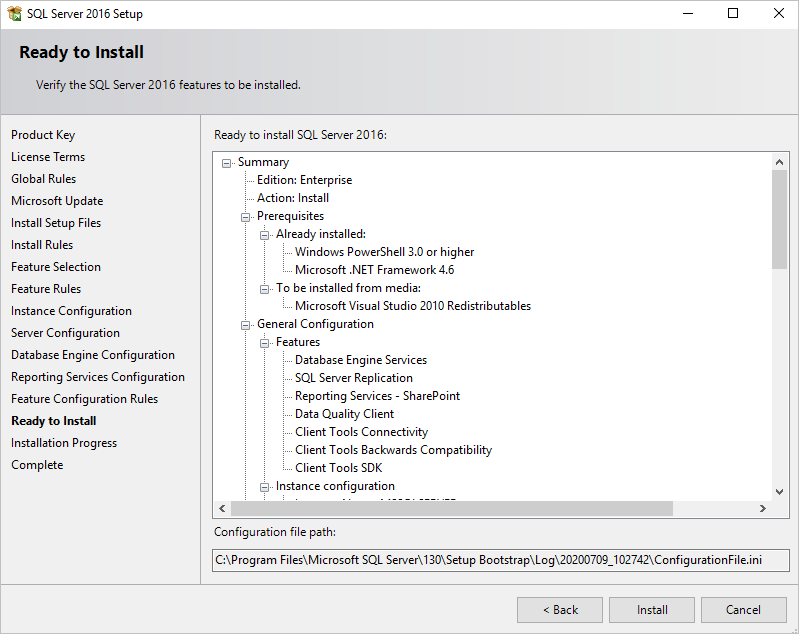Select the Complete step
Screen dimensions: 799x634
[37, 465]
